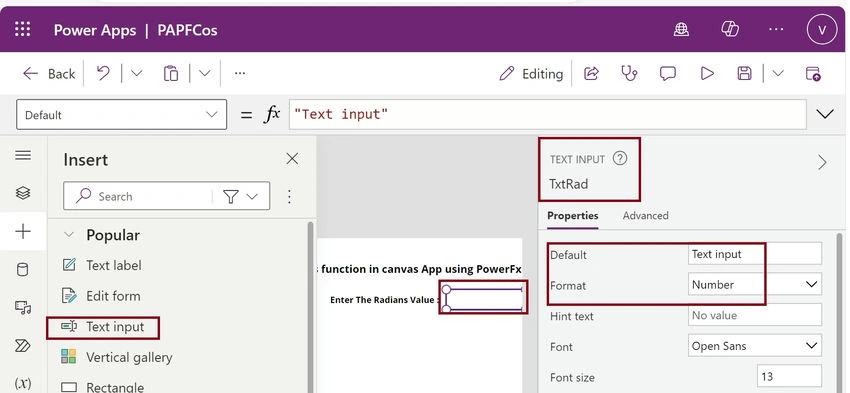Close the Insert pane
850x393 pixels.
click(x=292, y=159)
